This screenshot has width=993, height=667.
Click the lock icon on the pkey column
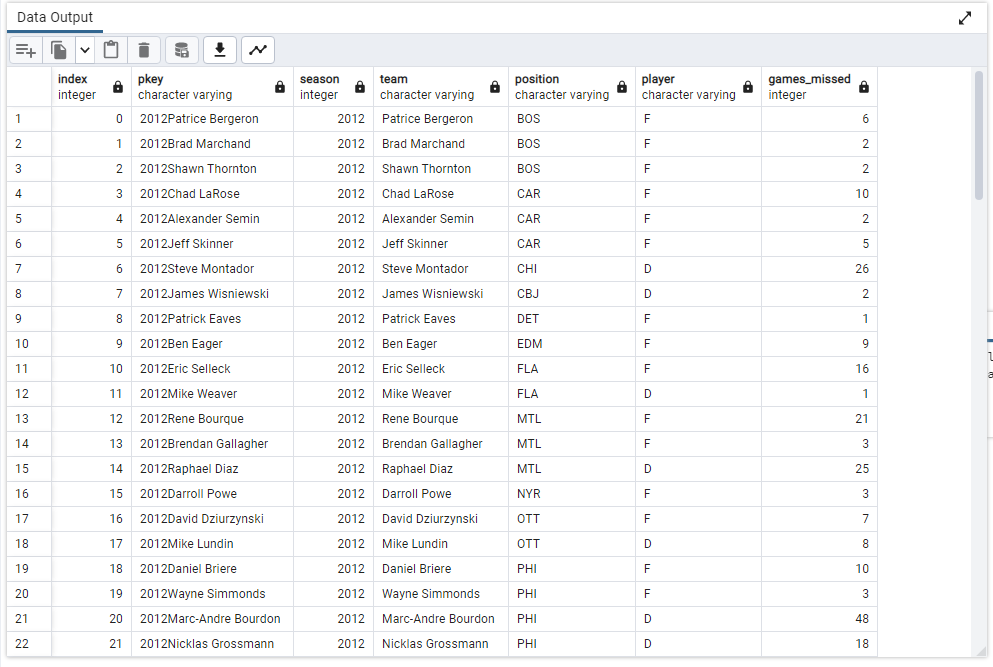pos(279,85)
